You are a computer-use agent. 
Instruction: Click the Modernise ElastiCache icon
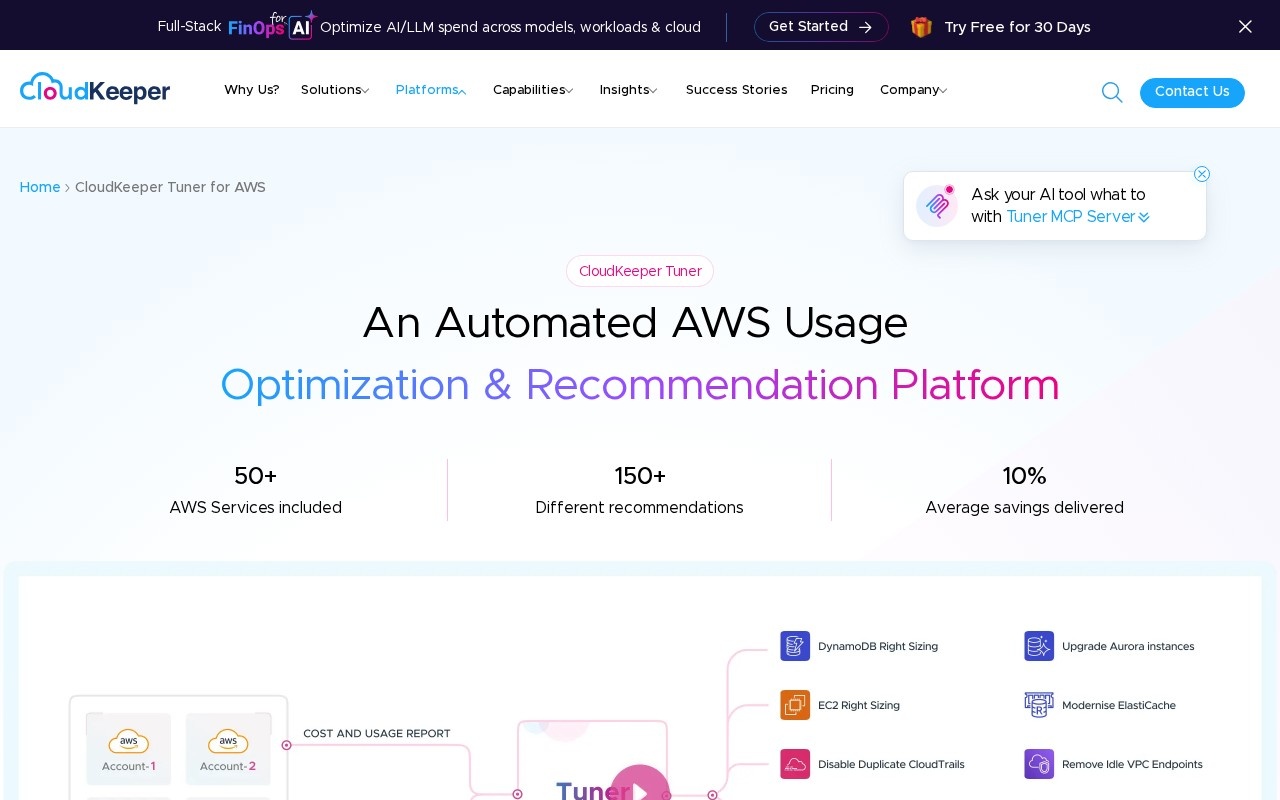pyautogui.click(x=1039, y=705)
